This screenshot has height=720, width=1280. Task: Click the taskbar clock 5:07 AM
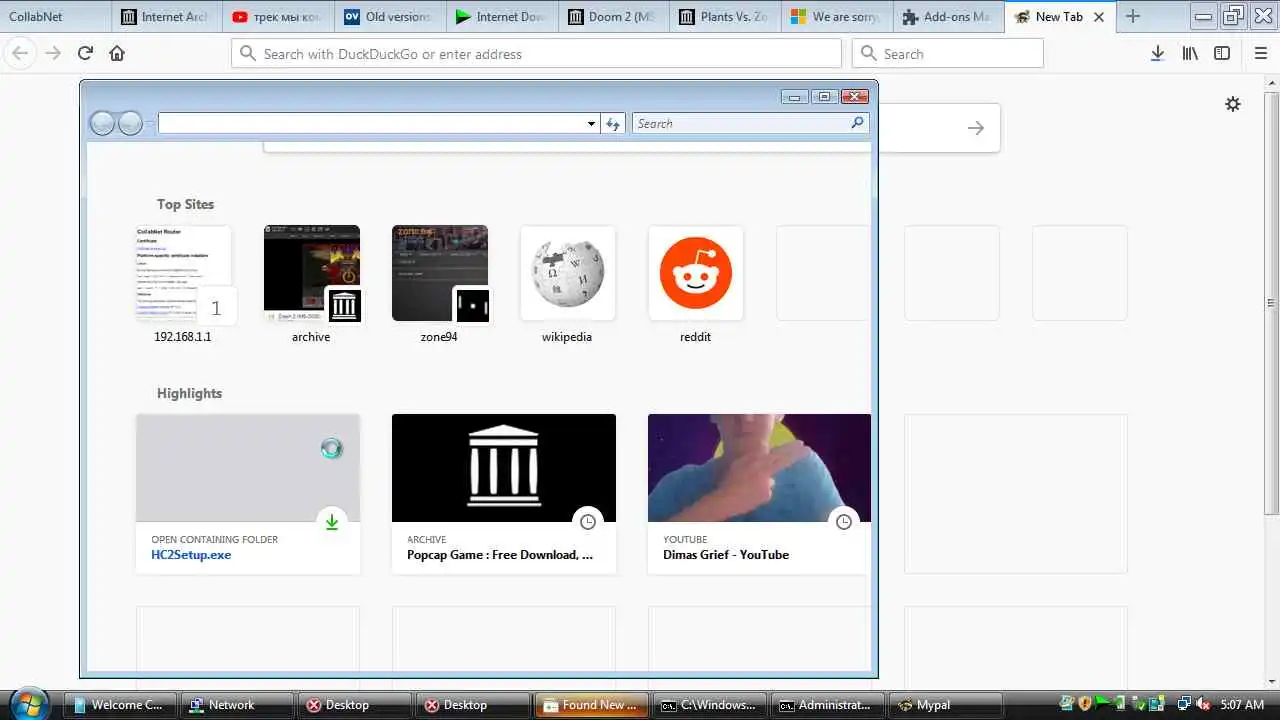(1242, 705)
